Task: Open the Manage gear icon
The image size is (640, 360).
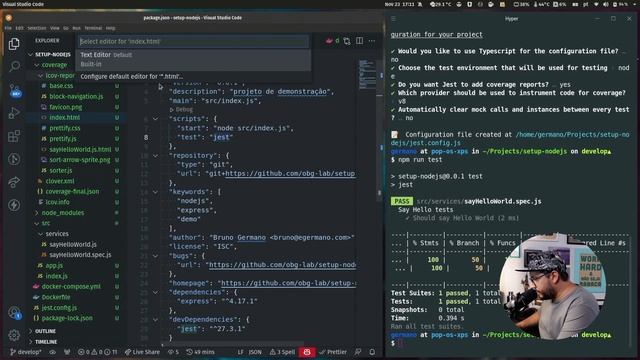Action: point(14,335)
